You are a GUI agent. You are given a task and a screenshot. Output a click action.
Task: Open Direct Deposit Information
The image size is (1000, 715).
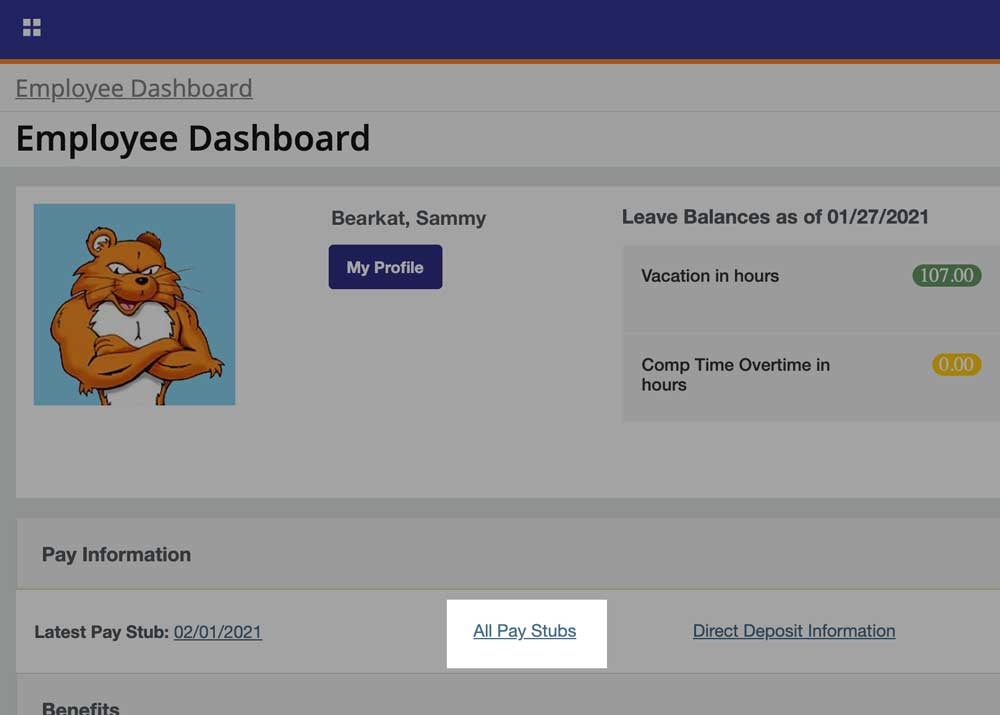tap(794, 631)
